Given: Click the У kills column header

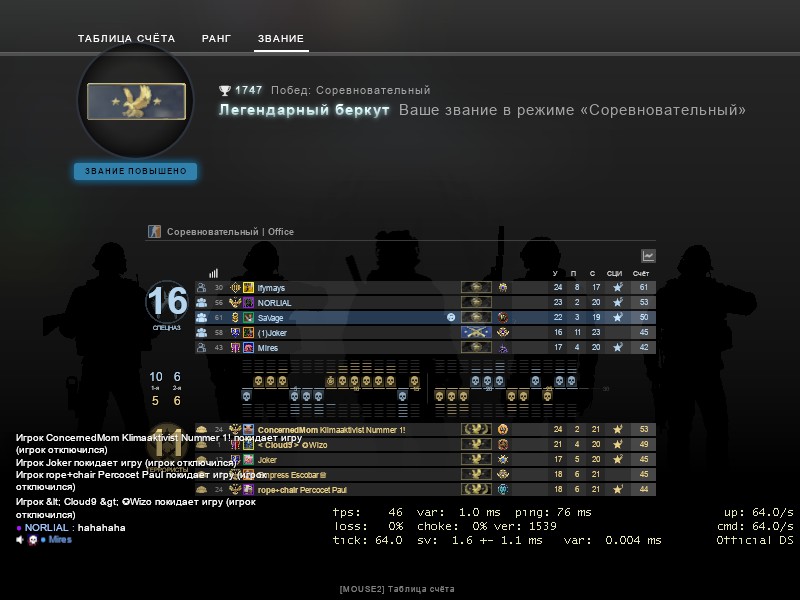Looking at the screenshot, I should coord(555,273).
